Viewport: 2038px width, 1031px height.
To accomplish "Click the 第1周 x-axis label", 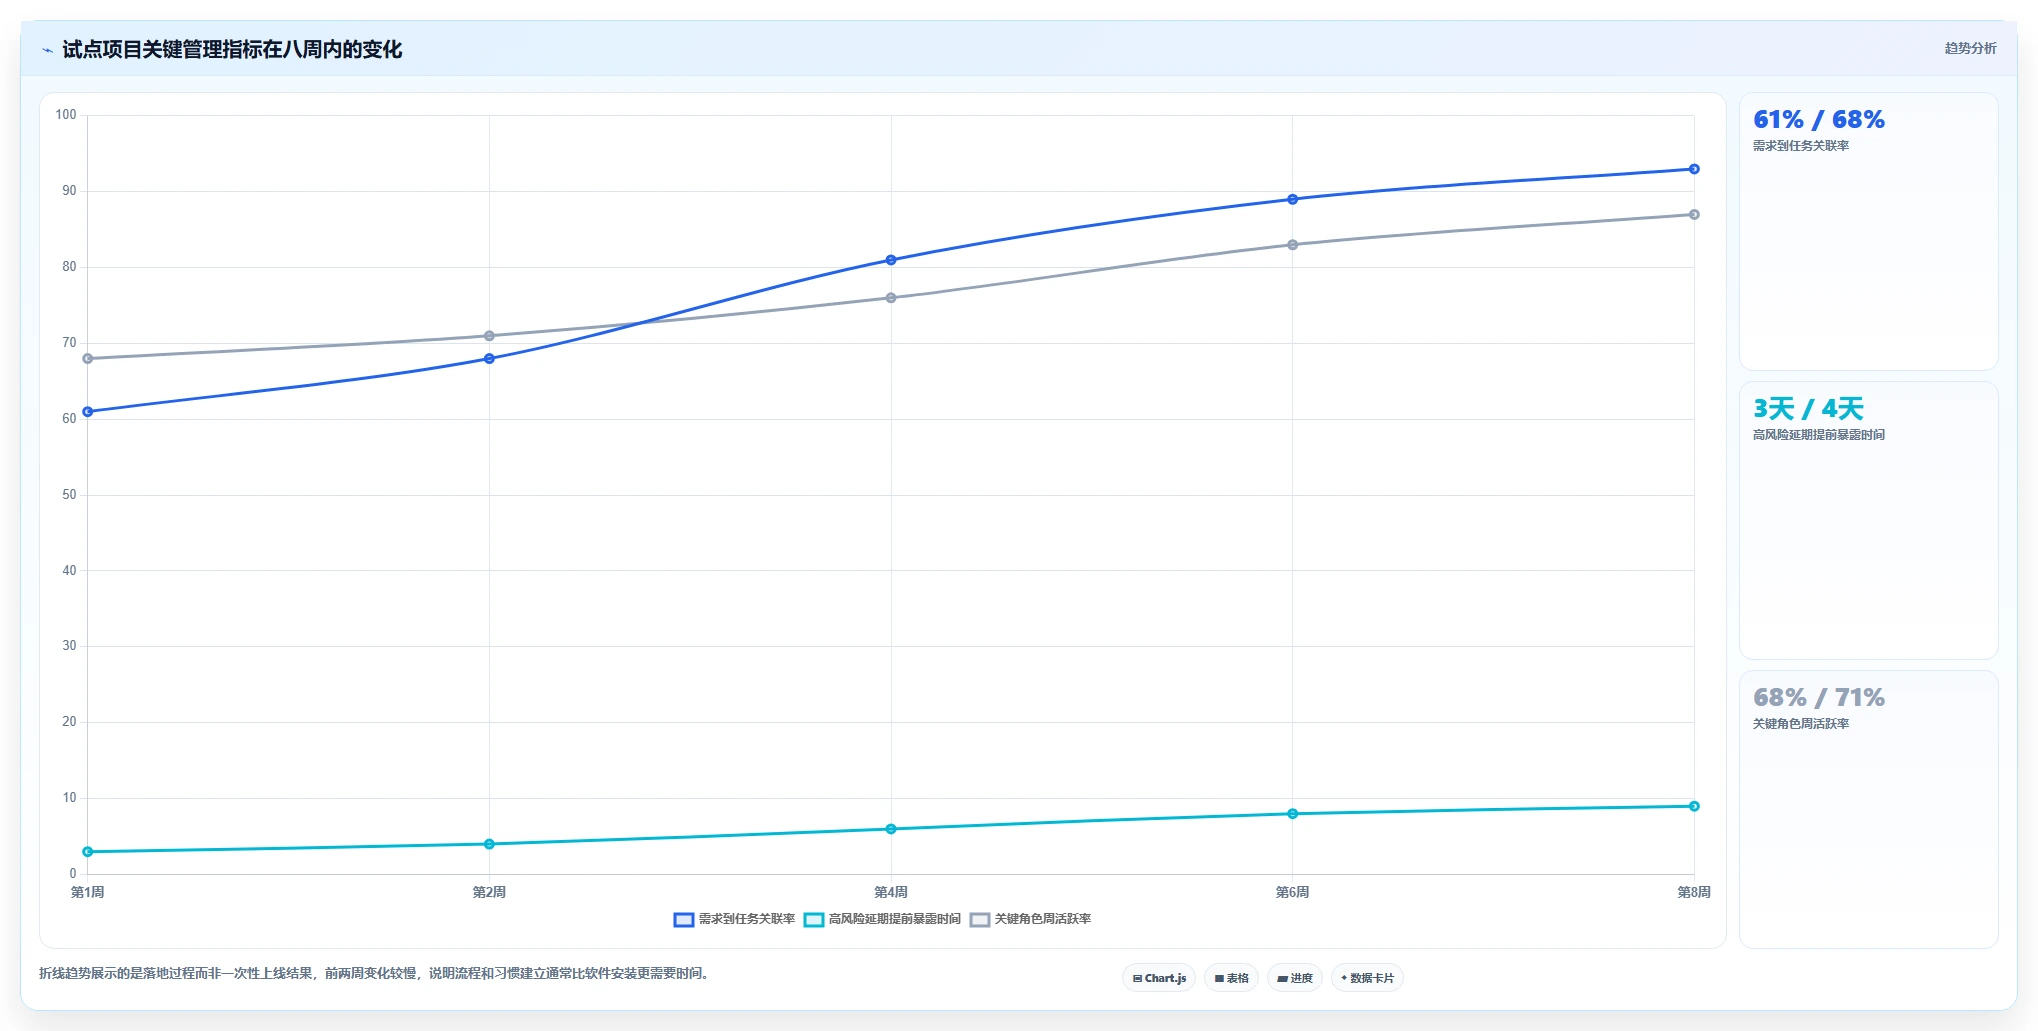I will (x=88, y=892).
